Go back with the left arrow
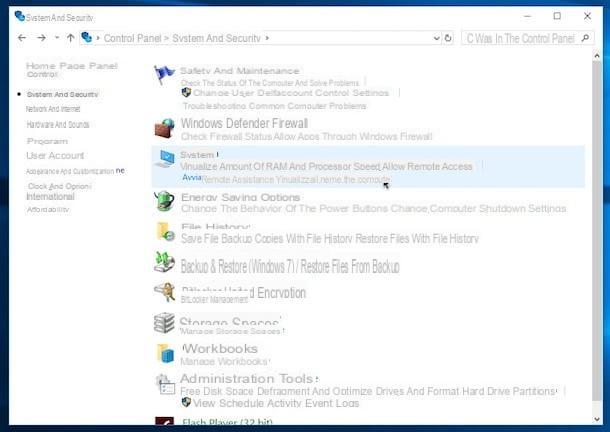Viewport: 610px width, 432px height. (22, 38)
